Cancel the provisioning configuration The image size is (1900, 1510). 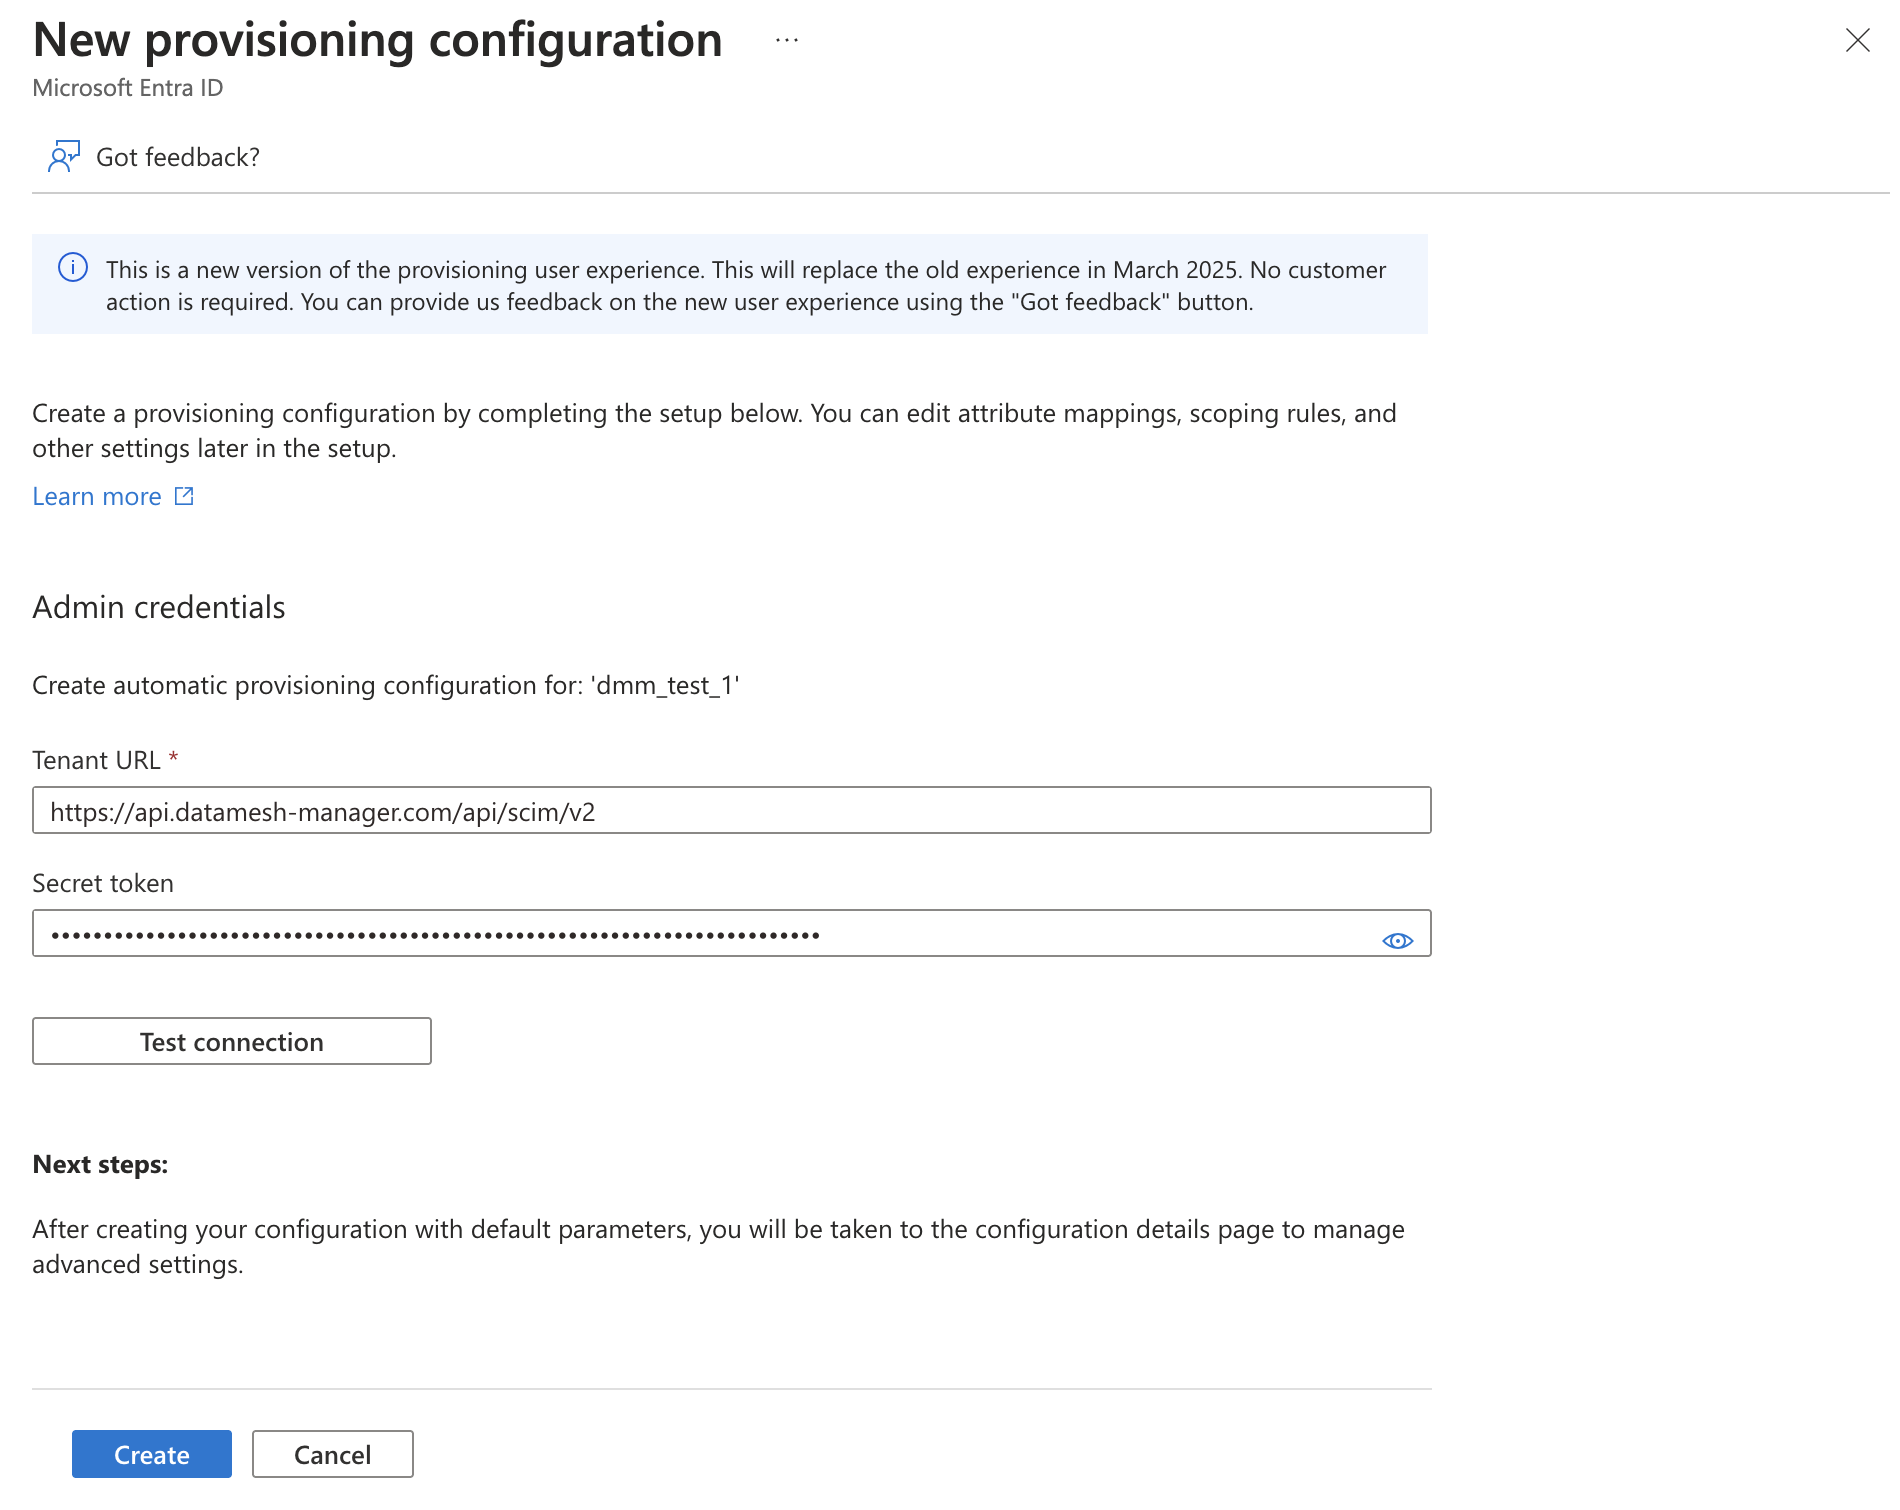[x=332, y=1454]
